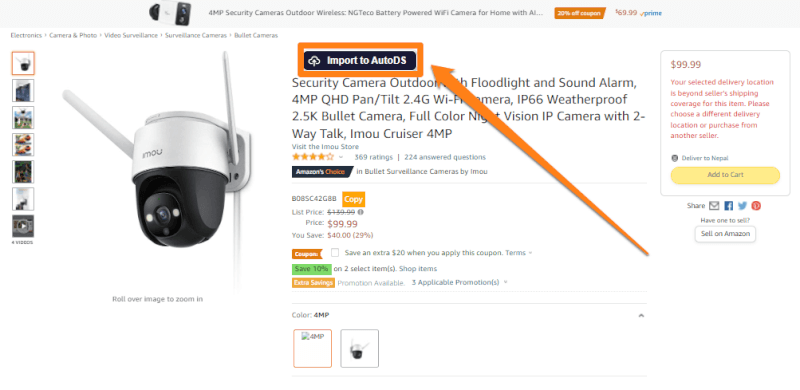The width and height of the screenshot is (800, 390).
Task: Visit the Imou Store link
Action: [325, 147]
